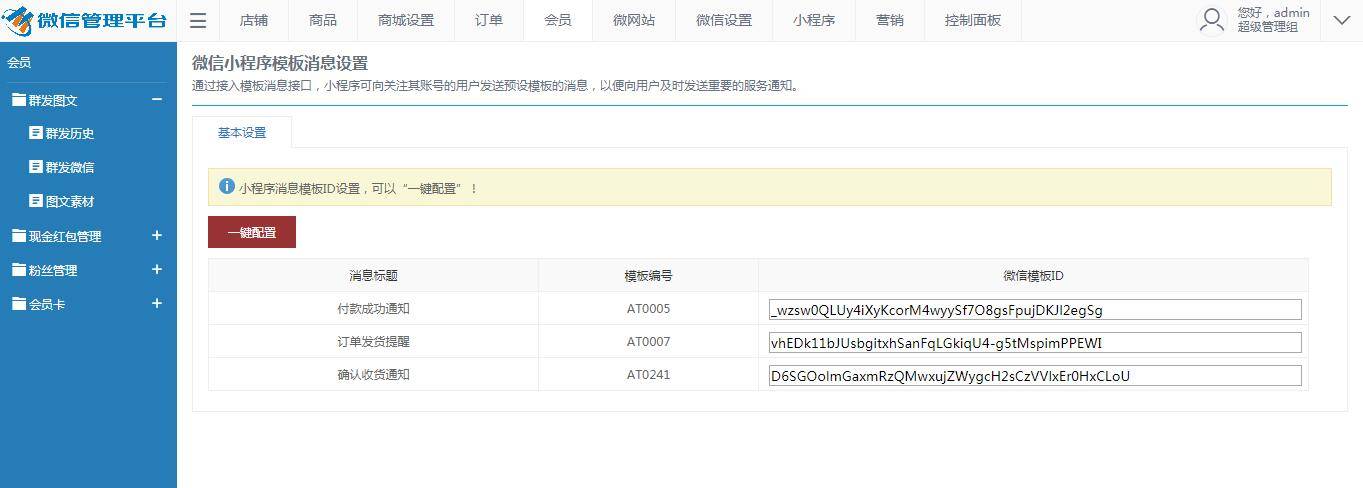Open the 微网站 top menu
Image resolution: width=1363 pixels, height=488 pixels.
(x=634, y=20)
